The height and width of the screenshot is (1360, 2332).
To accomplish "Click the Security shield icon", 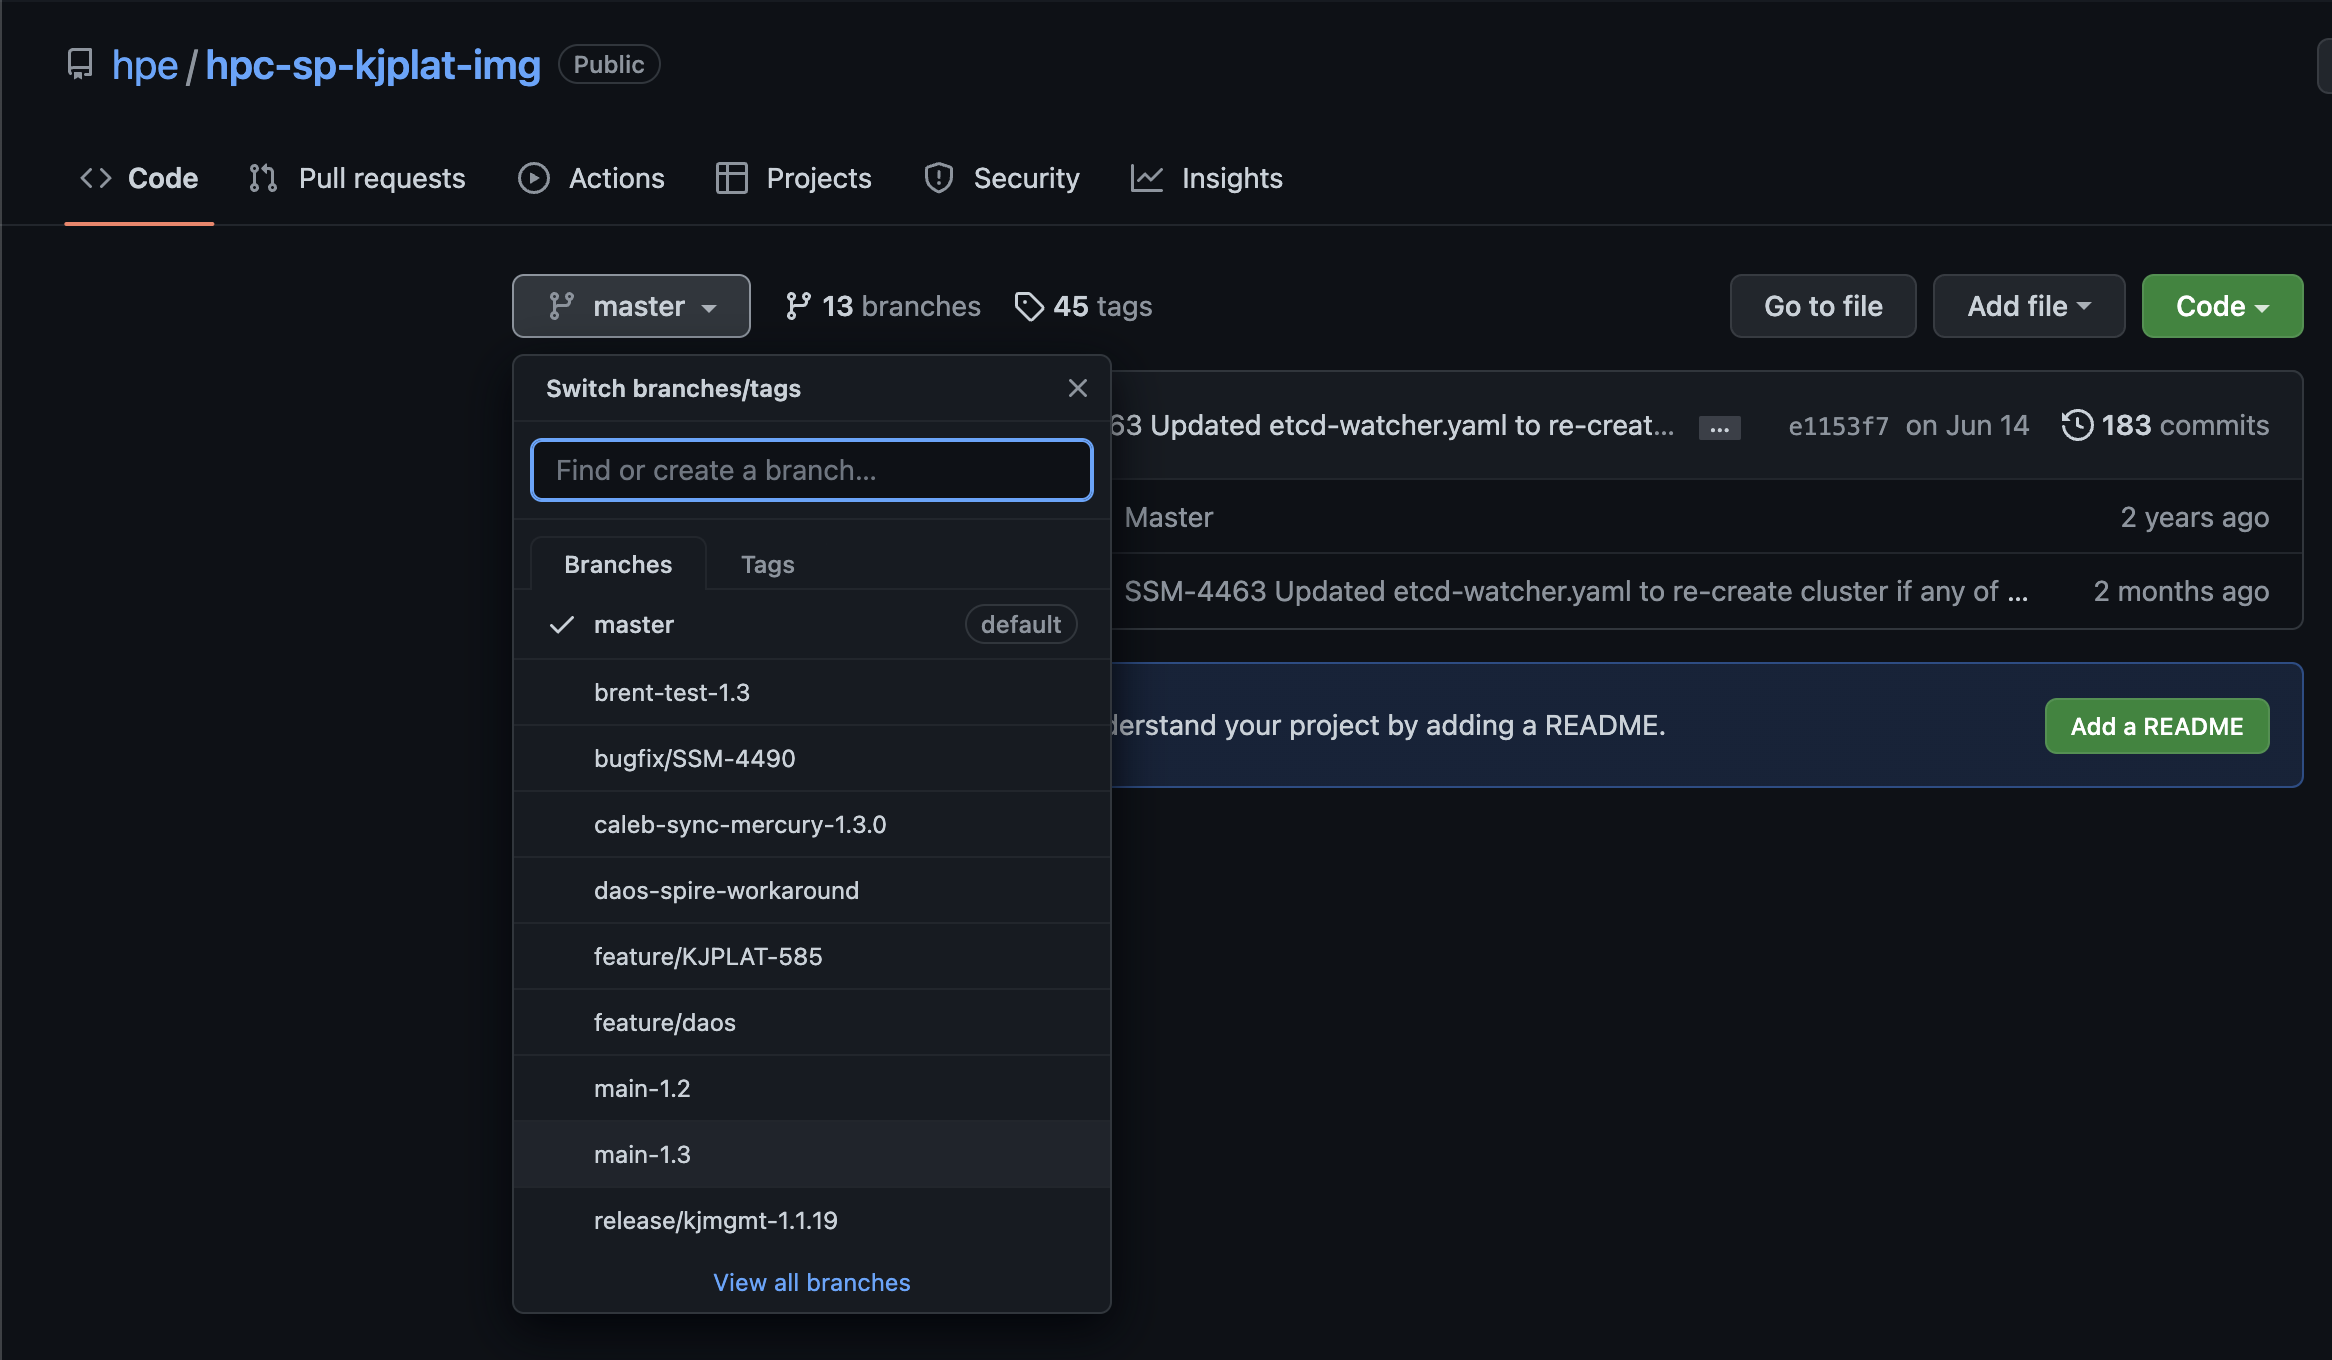I will pyautogui.click(x=939, y=178).
